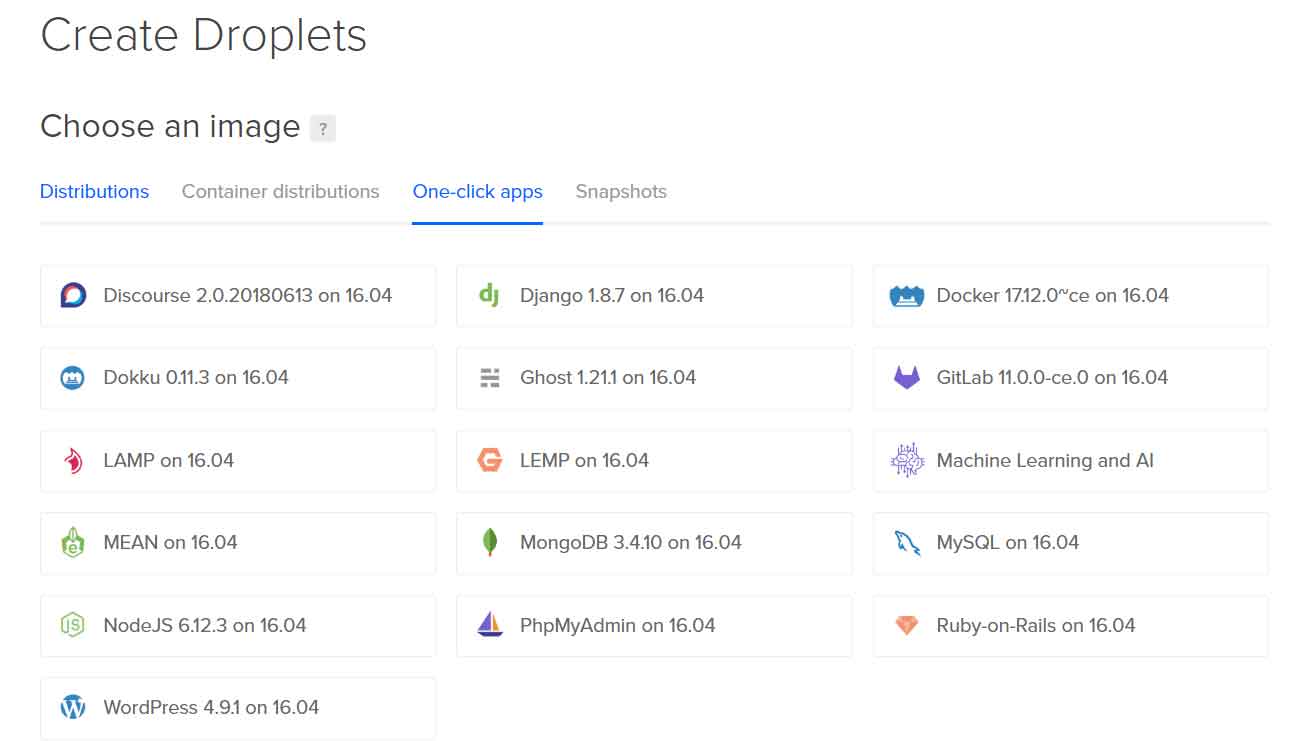
Task: Open help next to Choose an image
Action: tap(322, 128)
